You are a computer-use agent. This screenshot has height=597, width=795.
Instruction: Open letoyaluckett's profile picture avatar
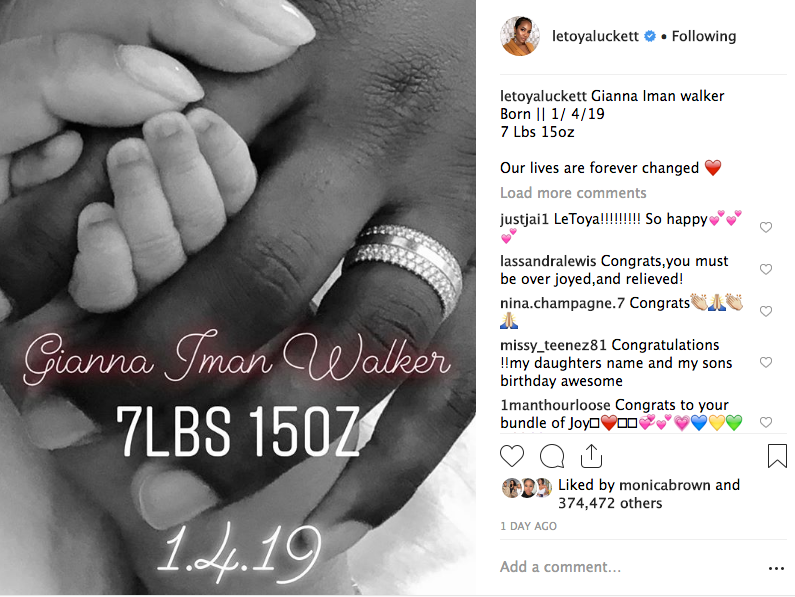click(520, 36)
